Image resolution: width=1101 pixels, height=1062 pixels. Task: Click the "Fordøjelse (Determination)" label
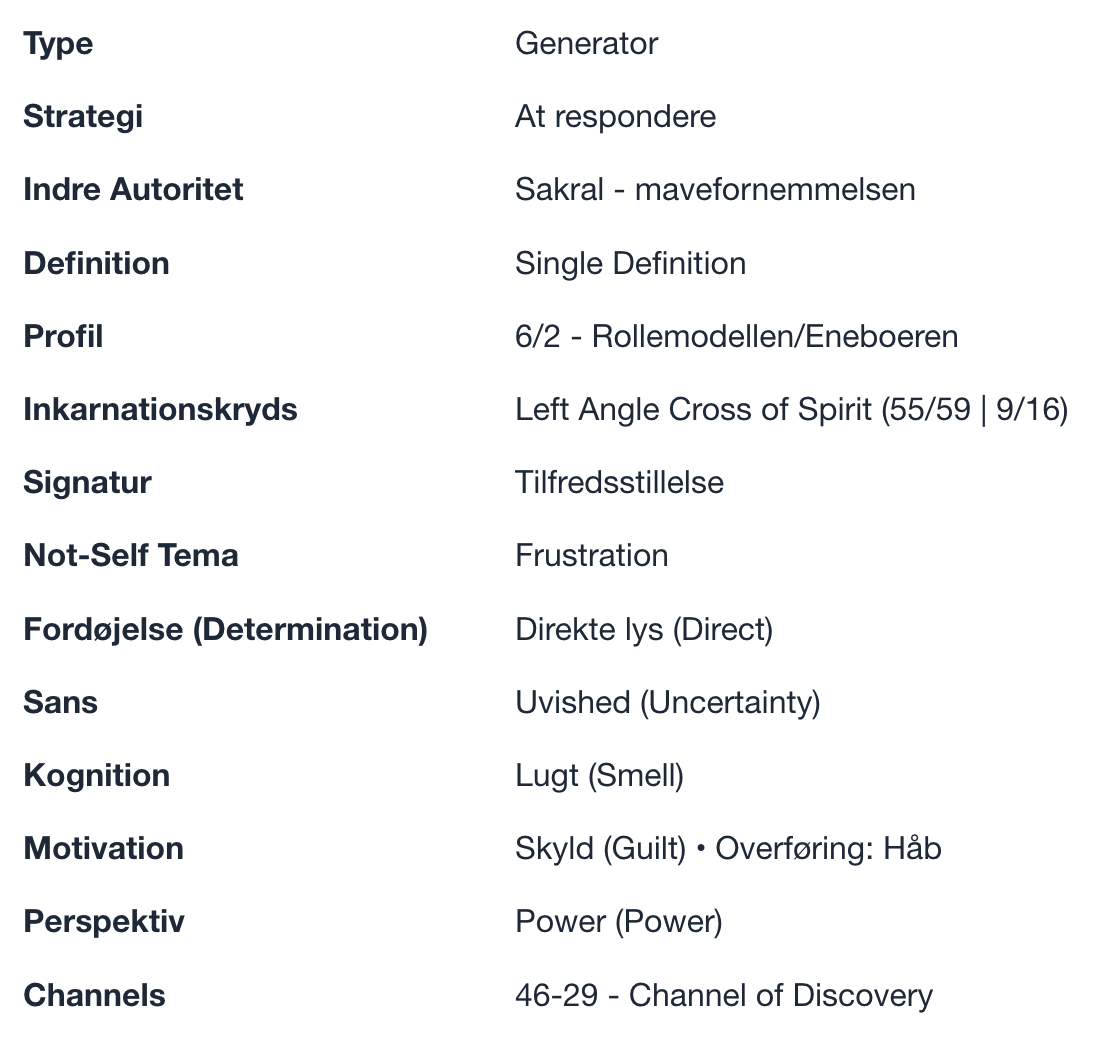click(225, 629)
